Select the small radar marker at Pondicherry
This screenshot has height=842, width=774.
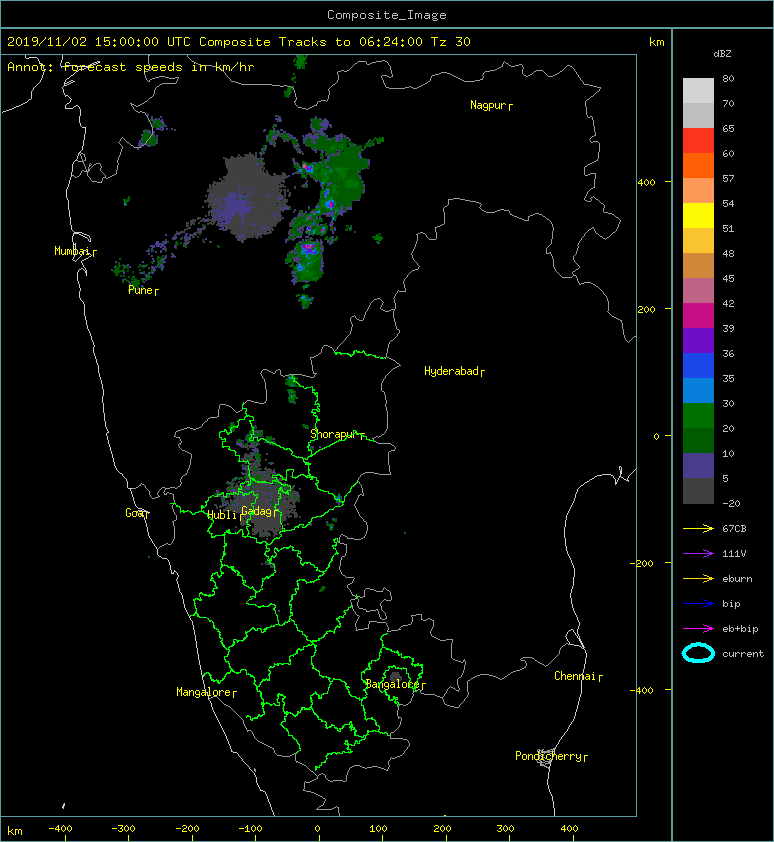[546, 757]
